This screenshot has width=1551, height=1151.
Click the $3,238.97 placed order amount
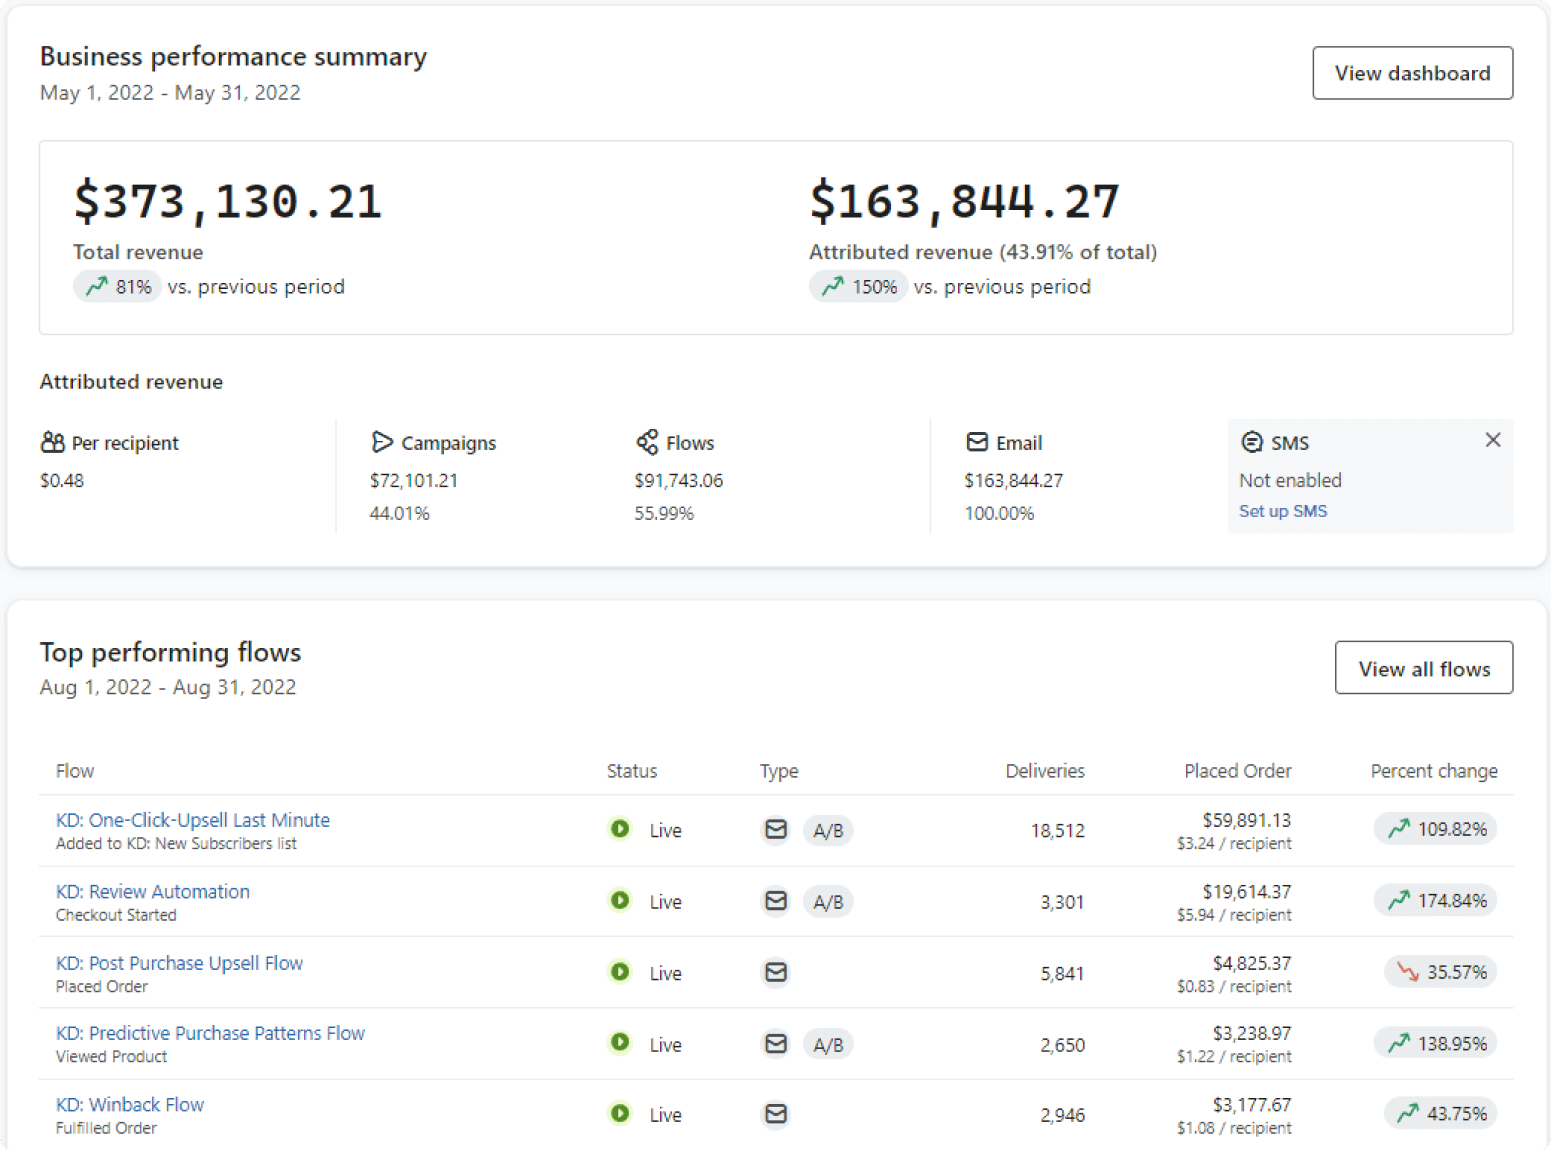click(1252, 1033)
